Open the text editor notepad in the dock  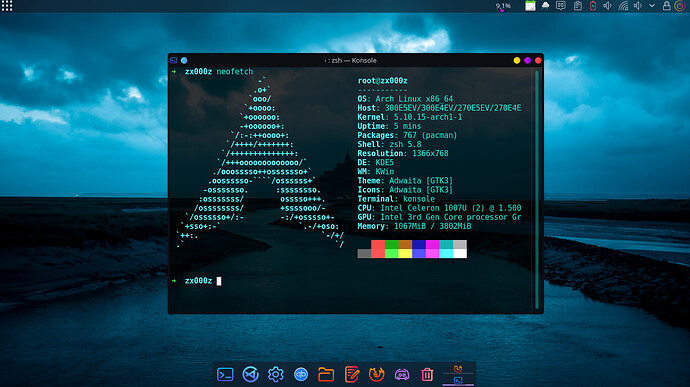click(352, 375)
